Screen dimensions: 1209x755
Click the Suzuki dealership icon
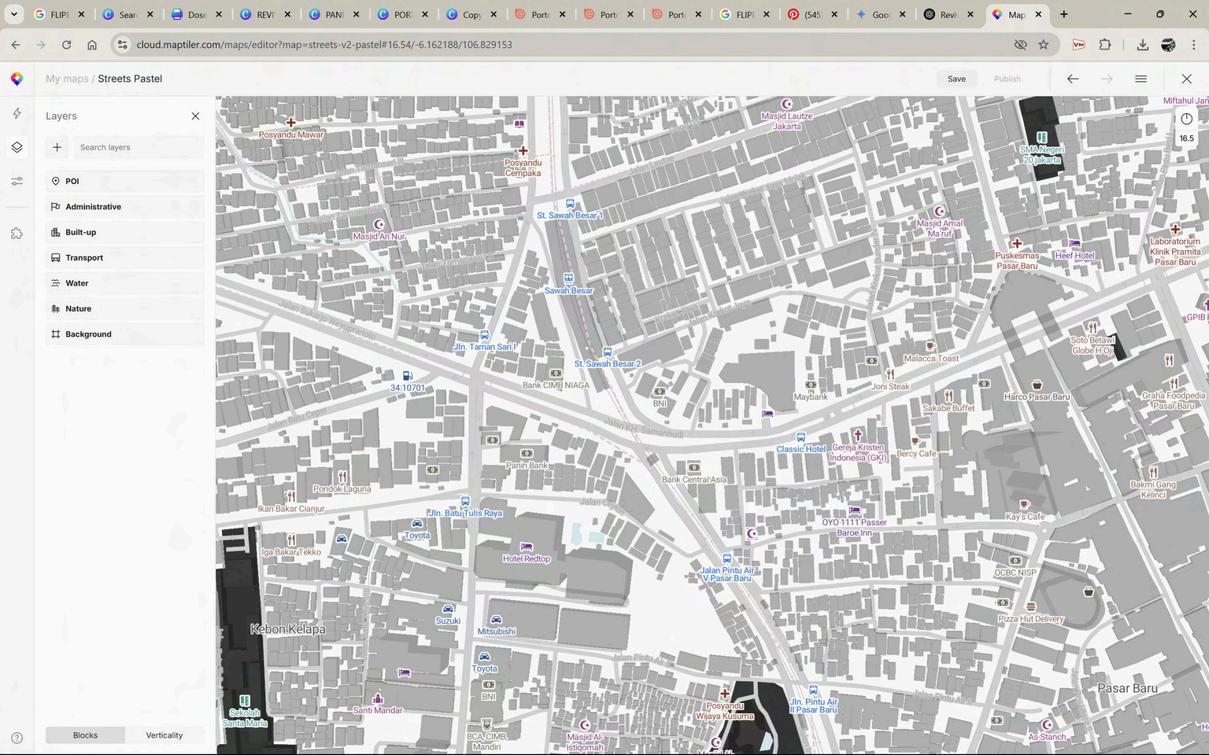[x=448, y=609]
